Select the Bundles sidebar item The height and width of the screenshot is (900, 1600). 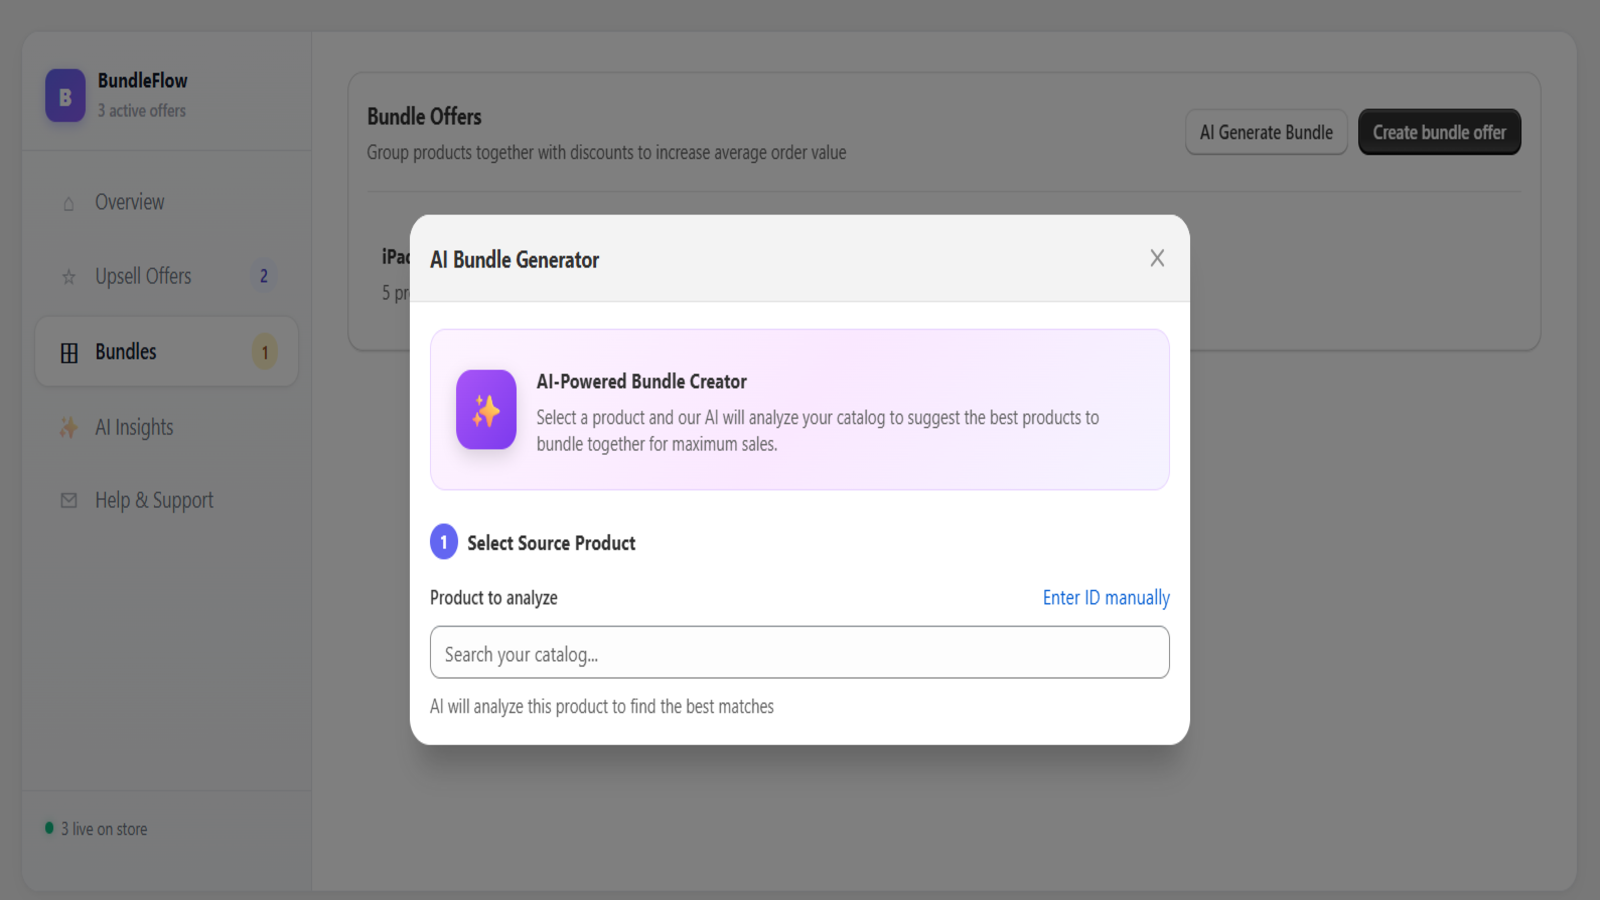126,352
